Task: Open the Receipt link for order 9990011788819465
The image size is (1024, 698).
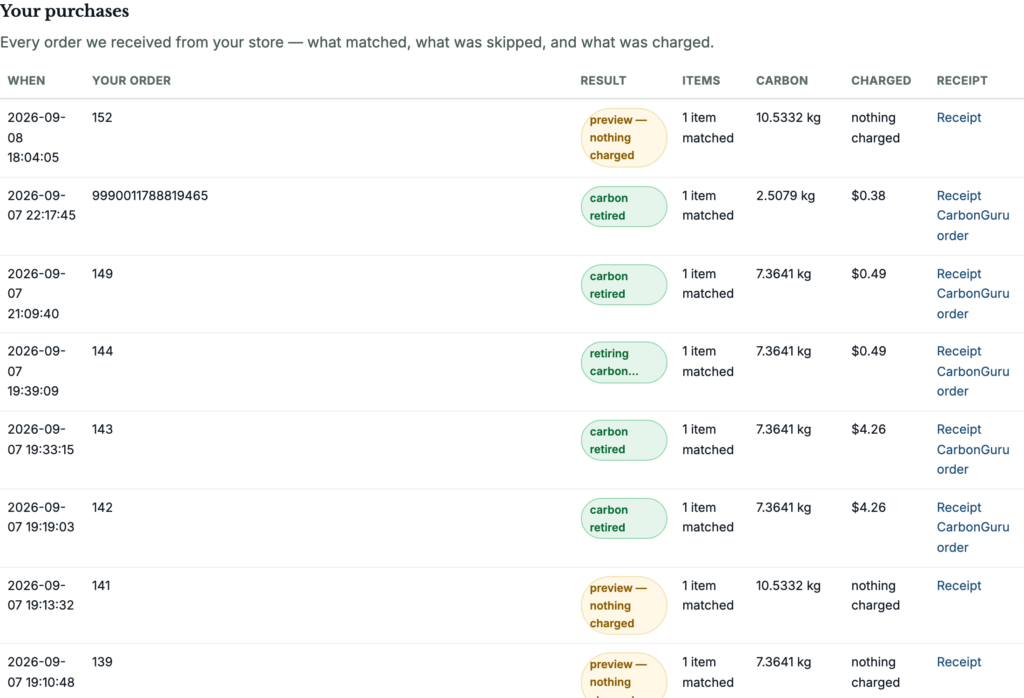Action: tap(959, 196)
